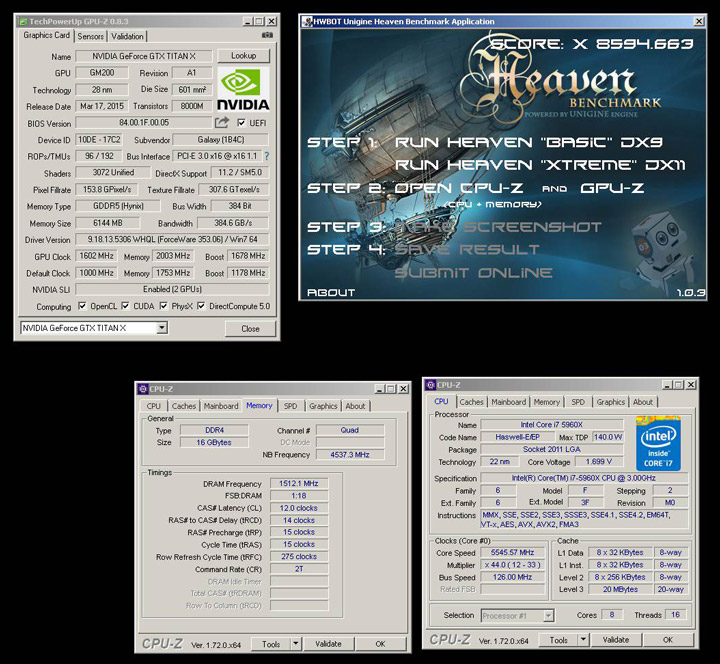Screen dimensions: 720x664
Task: Click Open CPU-Z link in Heaven app
Action: pos(458,188)
